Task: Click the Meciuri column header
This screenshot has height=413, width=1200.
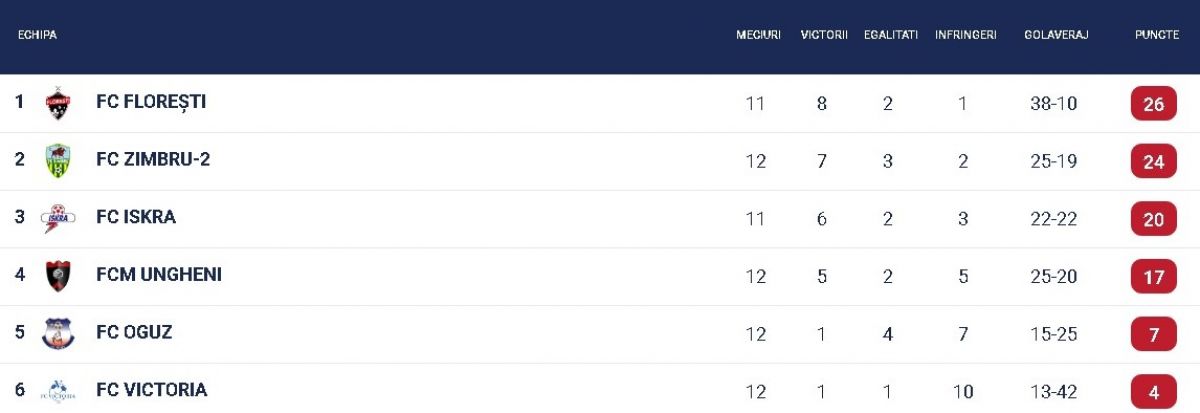Action: click(758, 35)
